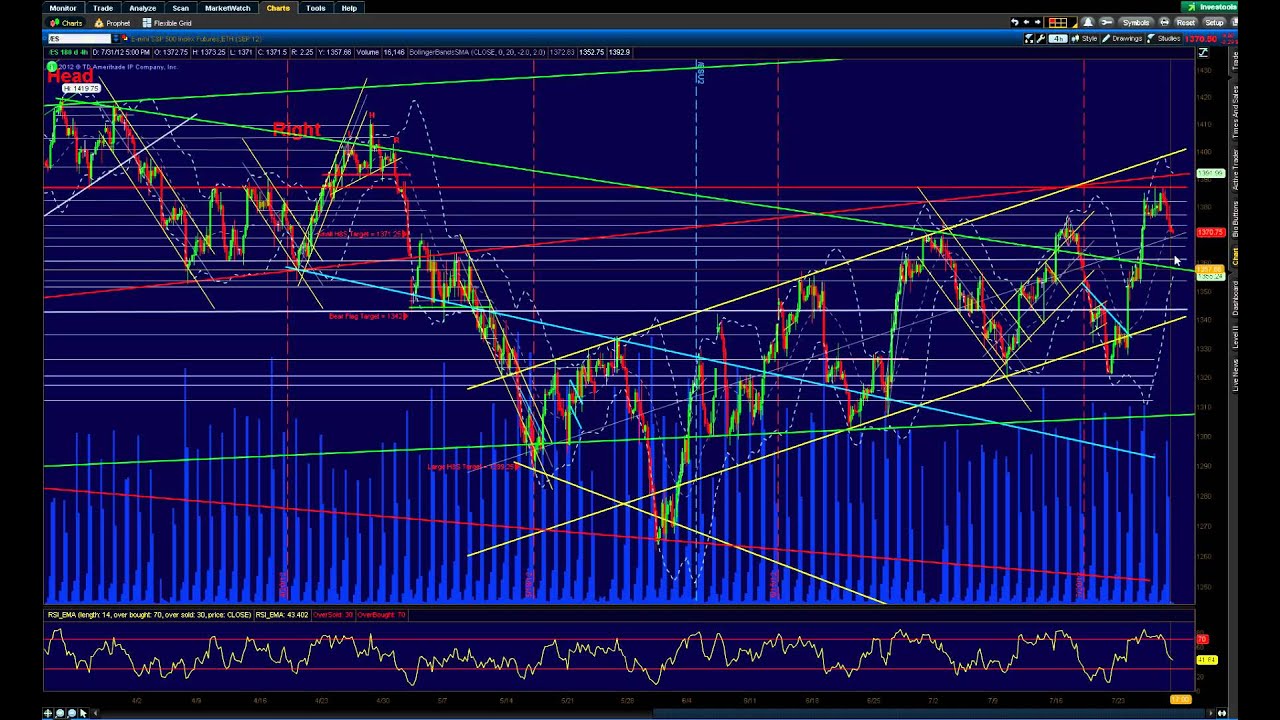Click the print icon button

coord(1164,22)
